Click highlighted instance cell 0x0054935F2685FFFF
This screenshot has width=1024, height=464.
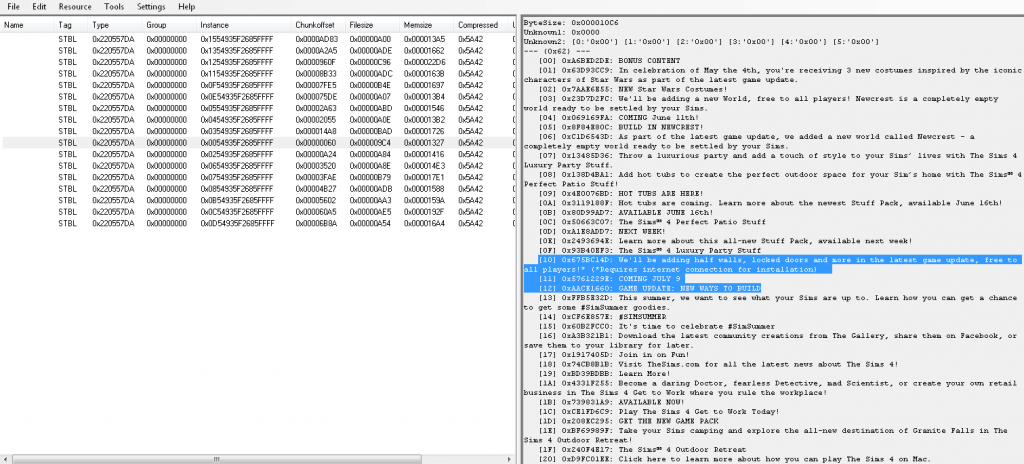click(236, 142)
